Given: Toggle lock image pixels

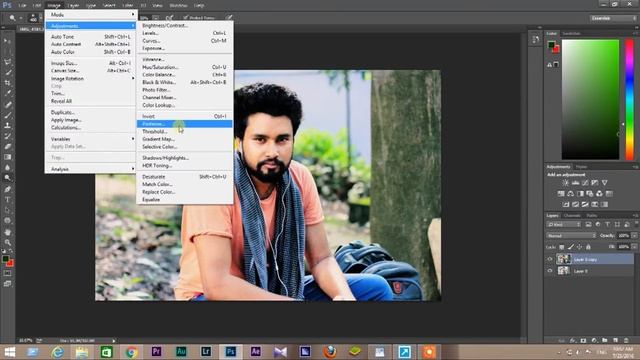Looking at the screenshot, I should (571, 247).
